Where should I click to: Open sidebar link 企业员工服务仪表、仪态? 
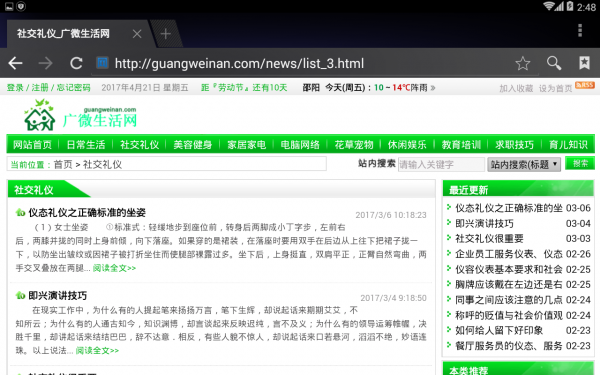[509, 254]
